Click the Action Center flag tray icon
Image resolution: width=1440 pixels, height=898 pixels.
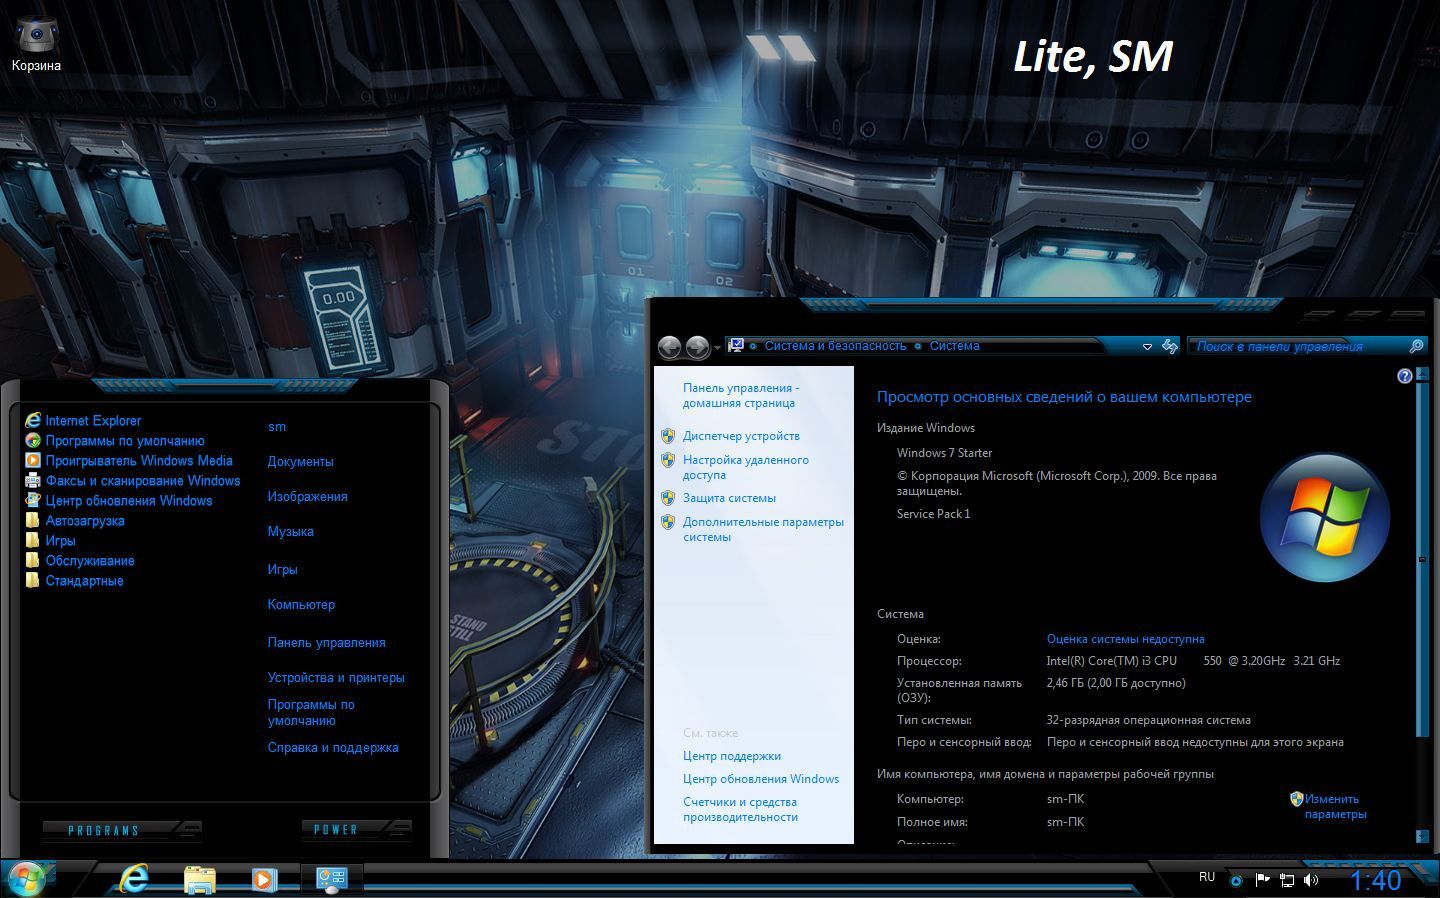click(1262, 880)
